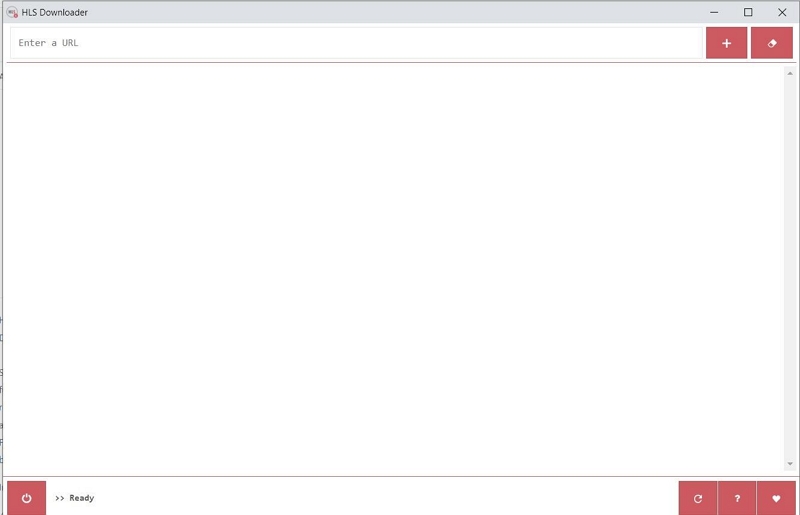Click the circular refresh arrow button
Image resolution: width=800 pixels, height=515 pixels.
pyautogui.click(x=698, y=498)
